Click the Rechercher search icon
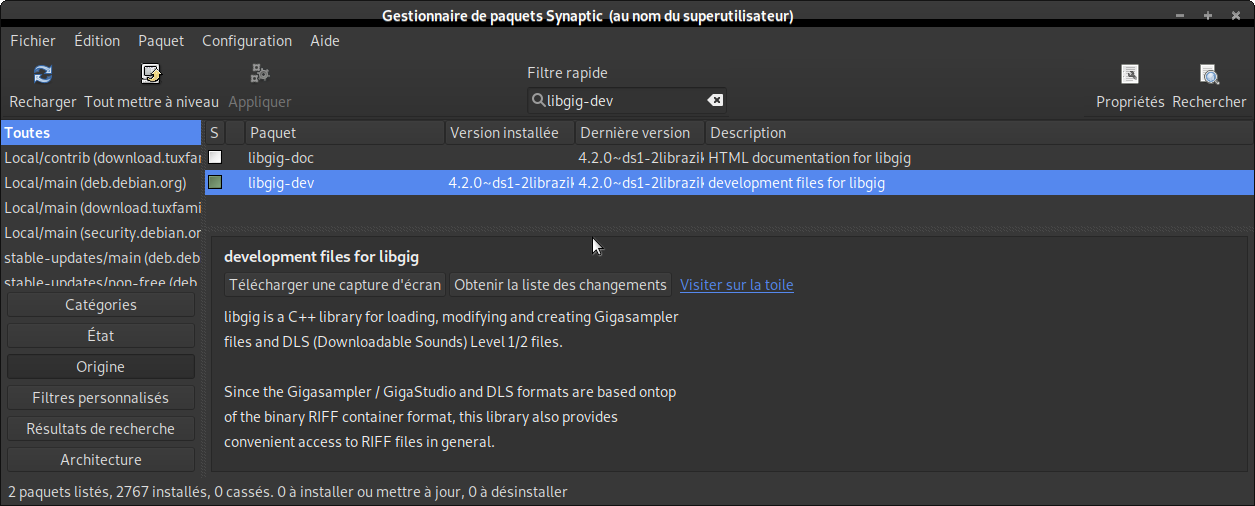Viewport: 1255px width, 506px height. [1209, 75]
